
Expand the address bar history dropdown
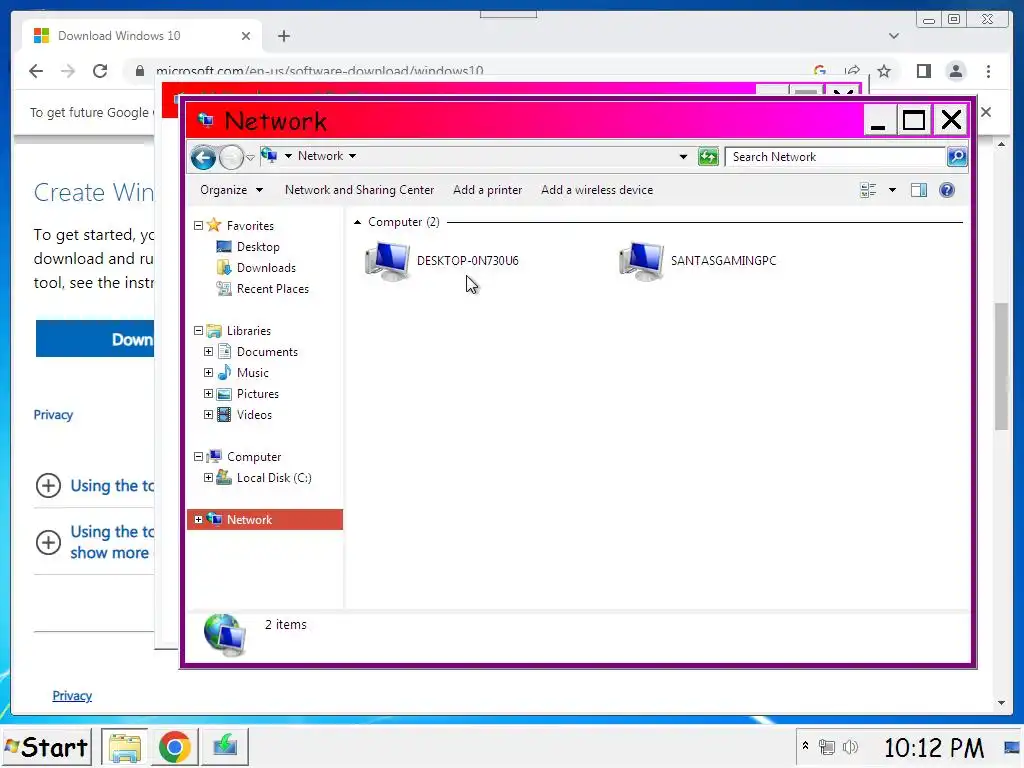click(x=683, y=157)
